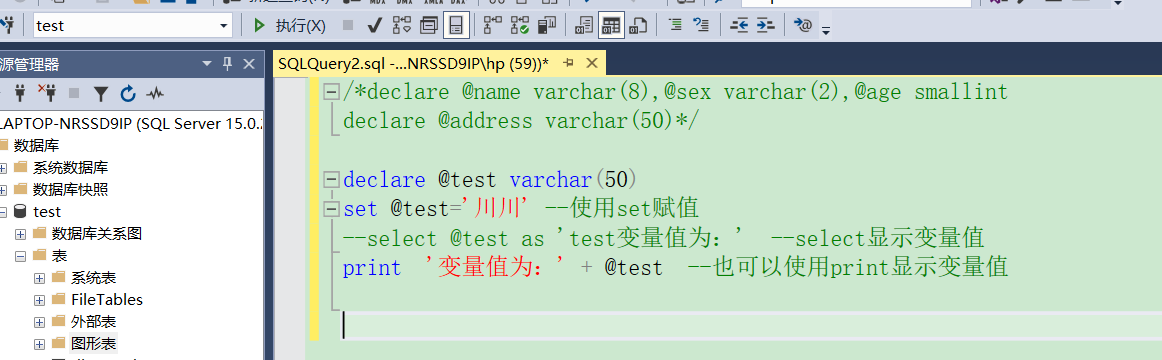Image resolution: width=1162 pixels, height=360 pixels.
Task: Expand the 数据库关系图 node
Action: [x=21, y=234]
